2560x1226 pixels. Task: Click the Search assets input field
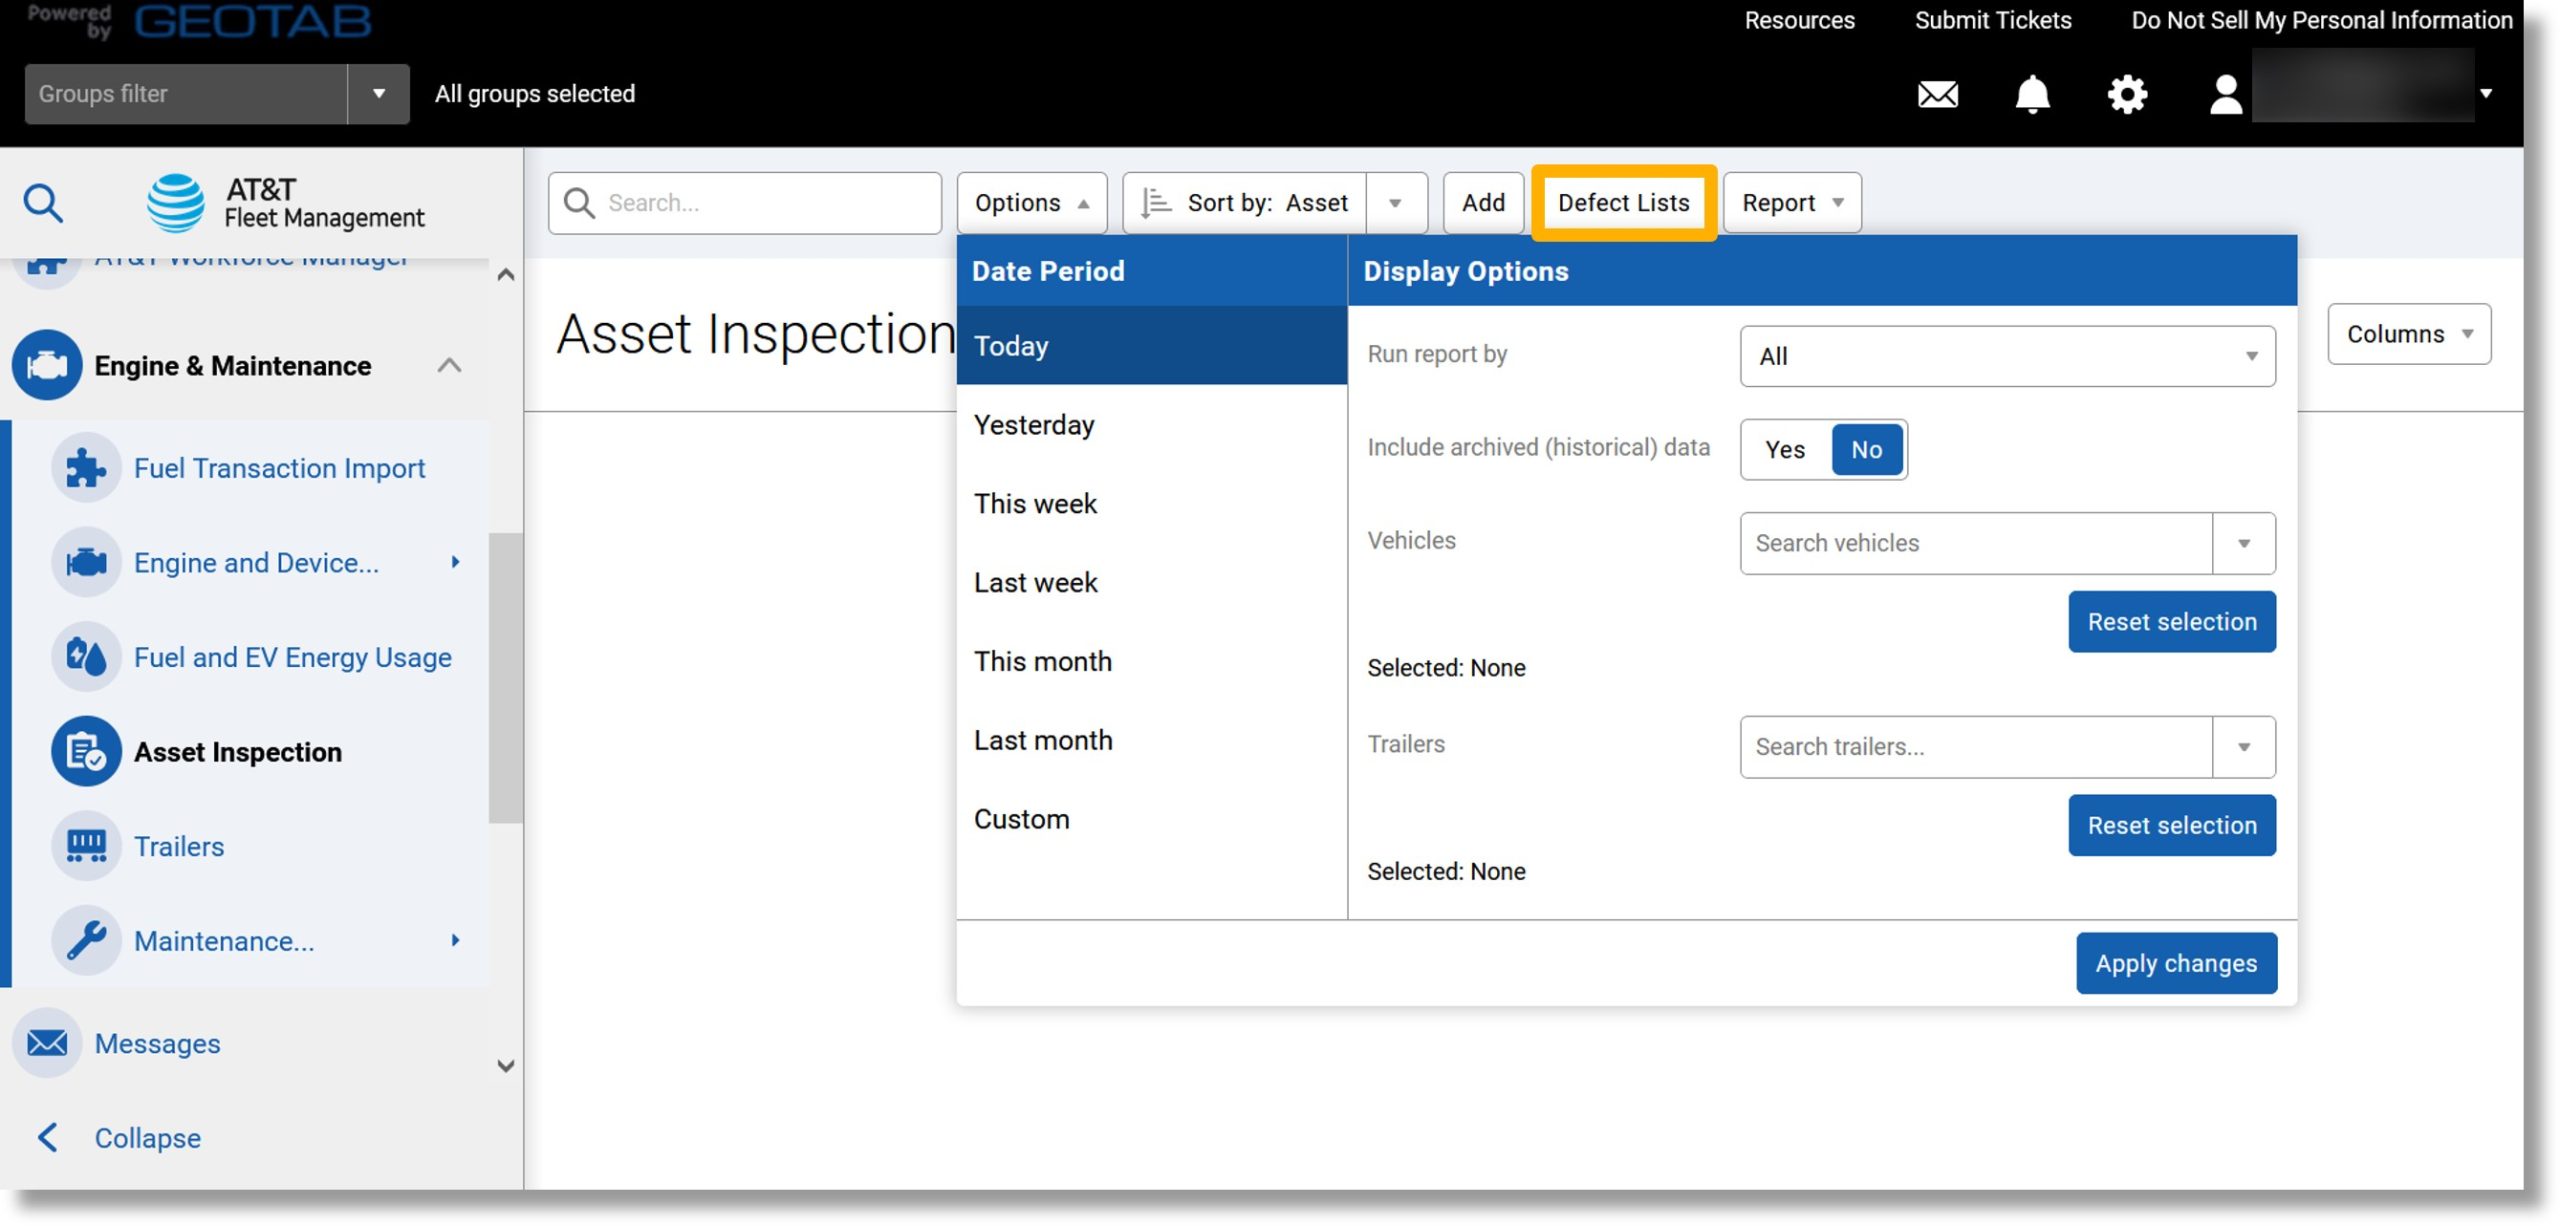[744, 202]
